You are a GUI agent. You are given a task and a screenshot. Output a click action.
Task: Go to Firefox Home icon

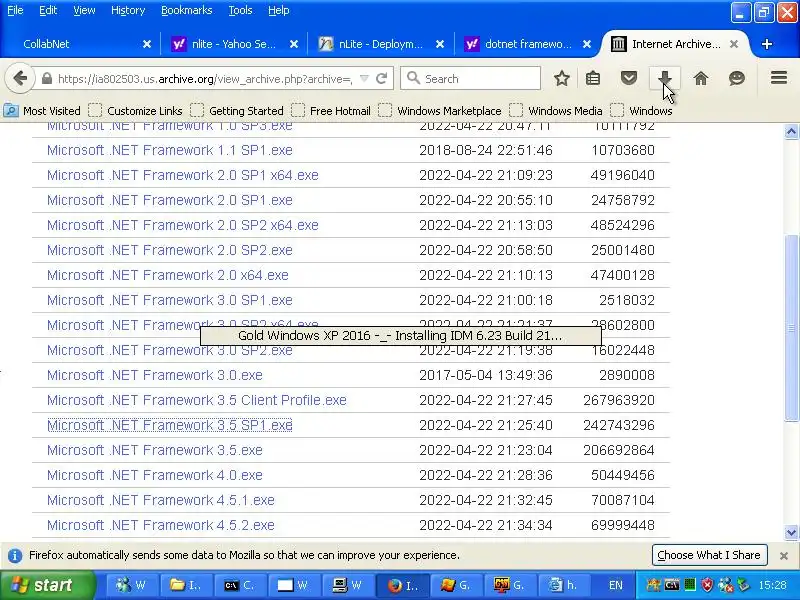point(701,79)
